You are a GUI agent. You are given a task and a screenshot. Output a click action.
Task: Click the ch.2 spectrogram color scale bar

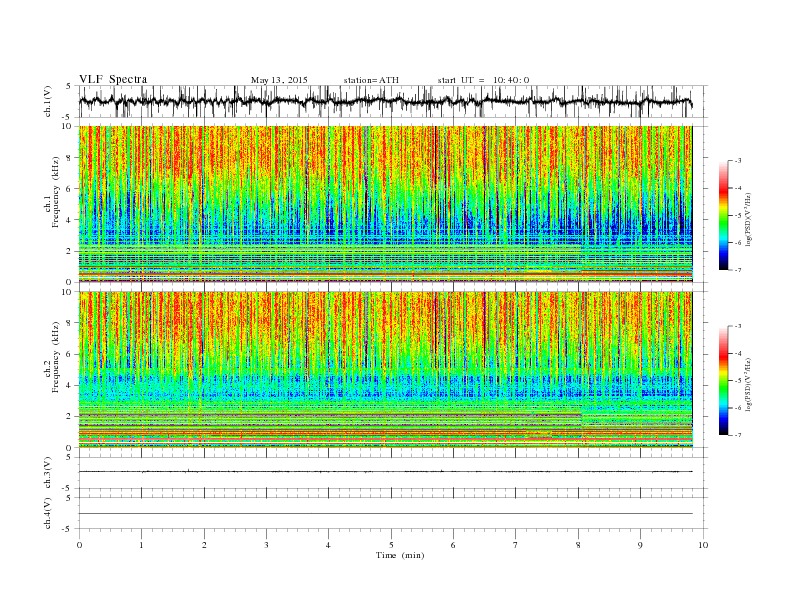click(x=723, y=381)
